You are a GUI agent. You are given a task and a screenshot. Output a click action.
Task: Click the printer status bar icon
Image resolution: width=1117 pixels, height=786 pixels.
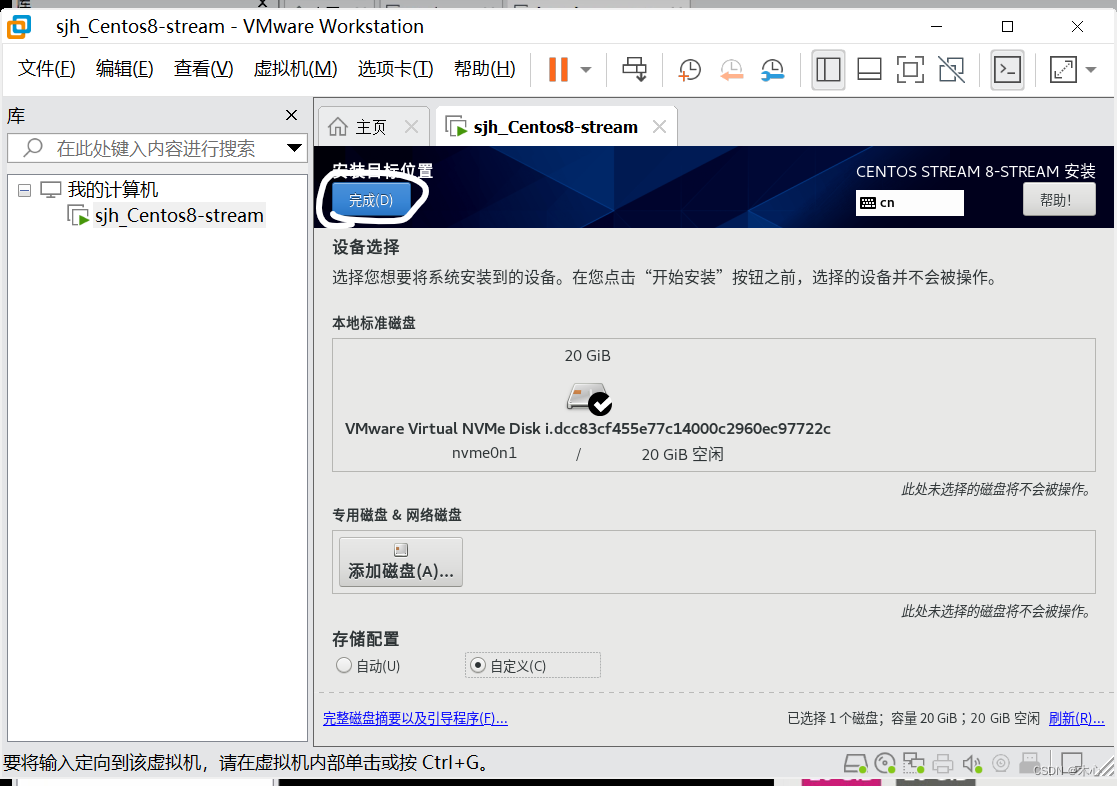pyautogui.click(x=942, y=764)
